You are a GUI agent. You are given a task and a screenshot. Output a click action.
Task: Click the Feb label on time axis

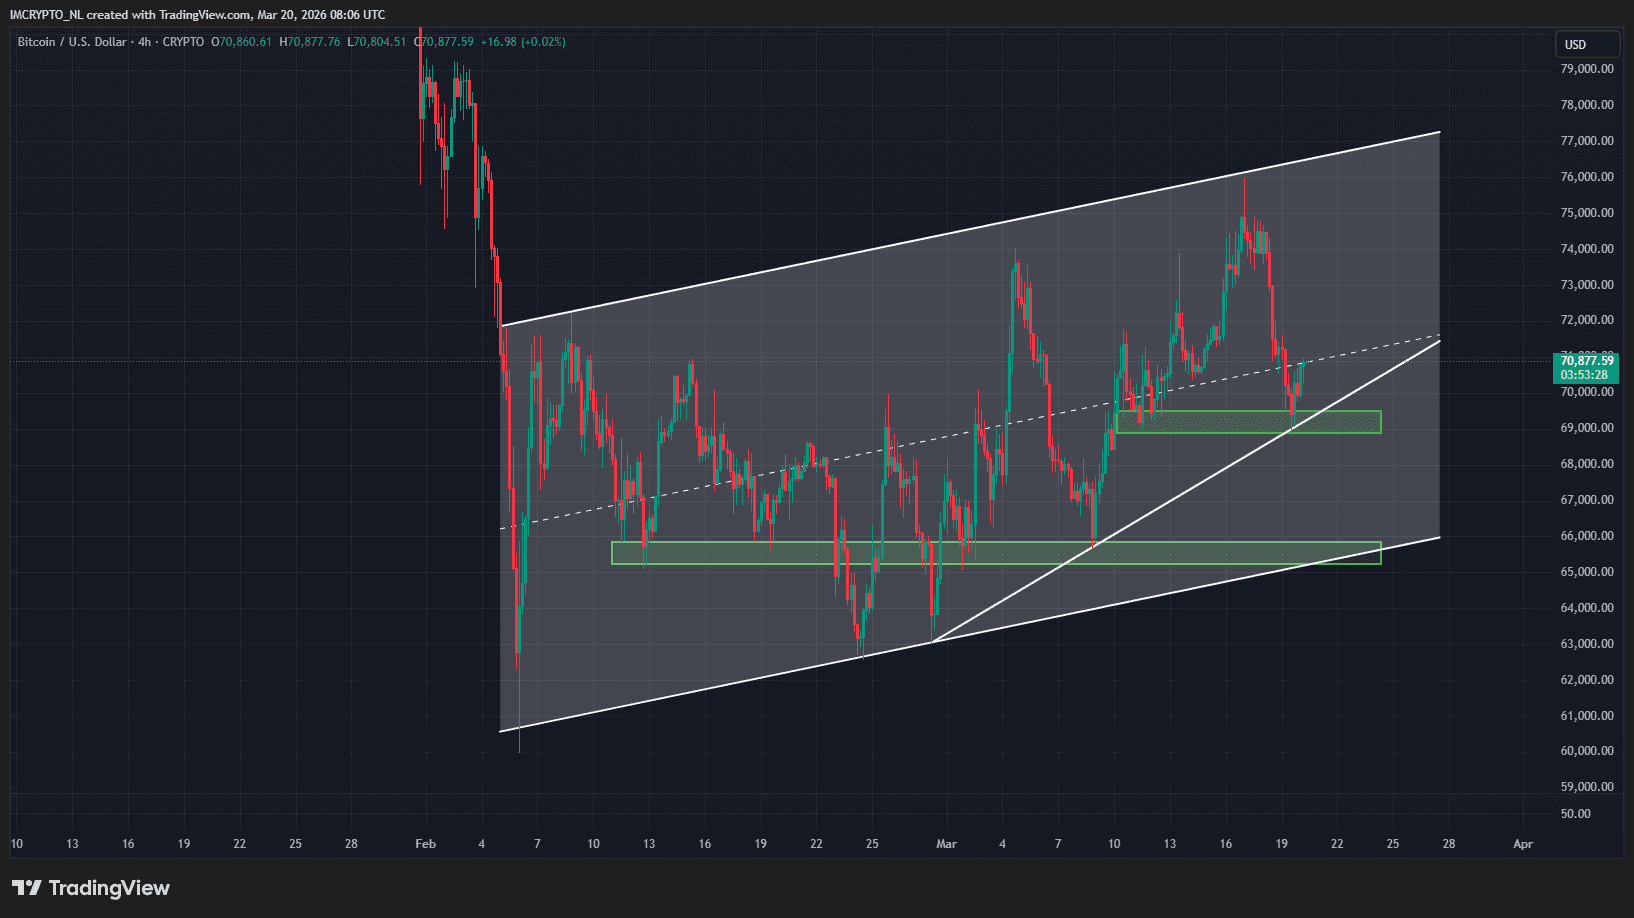[x=426, y=844]
